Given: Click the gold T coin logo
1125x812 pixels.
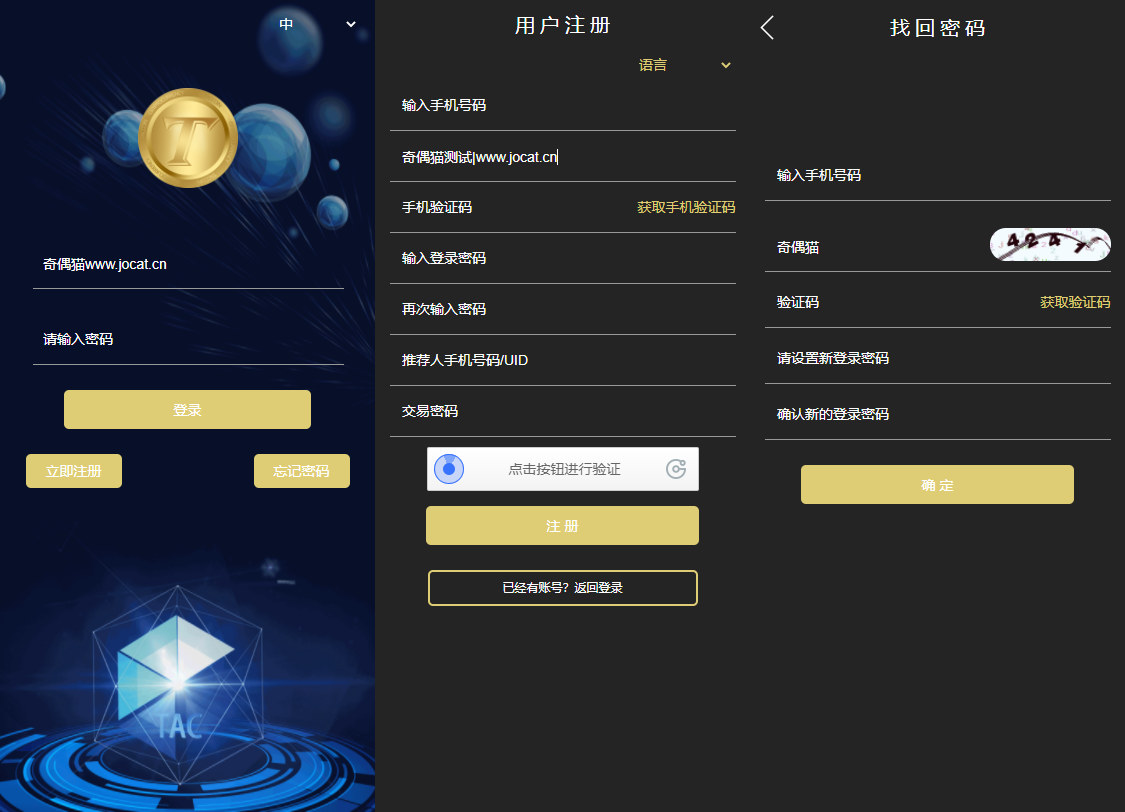Looking at the screenshot, I should (188, 138).
